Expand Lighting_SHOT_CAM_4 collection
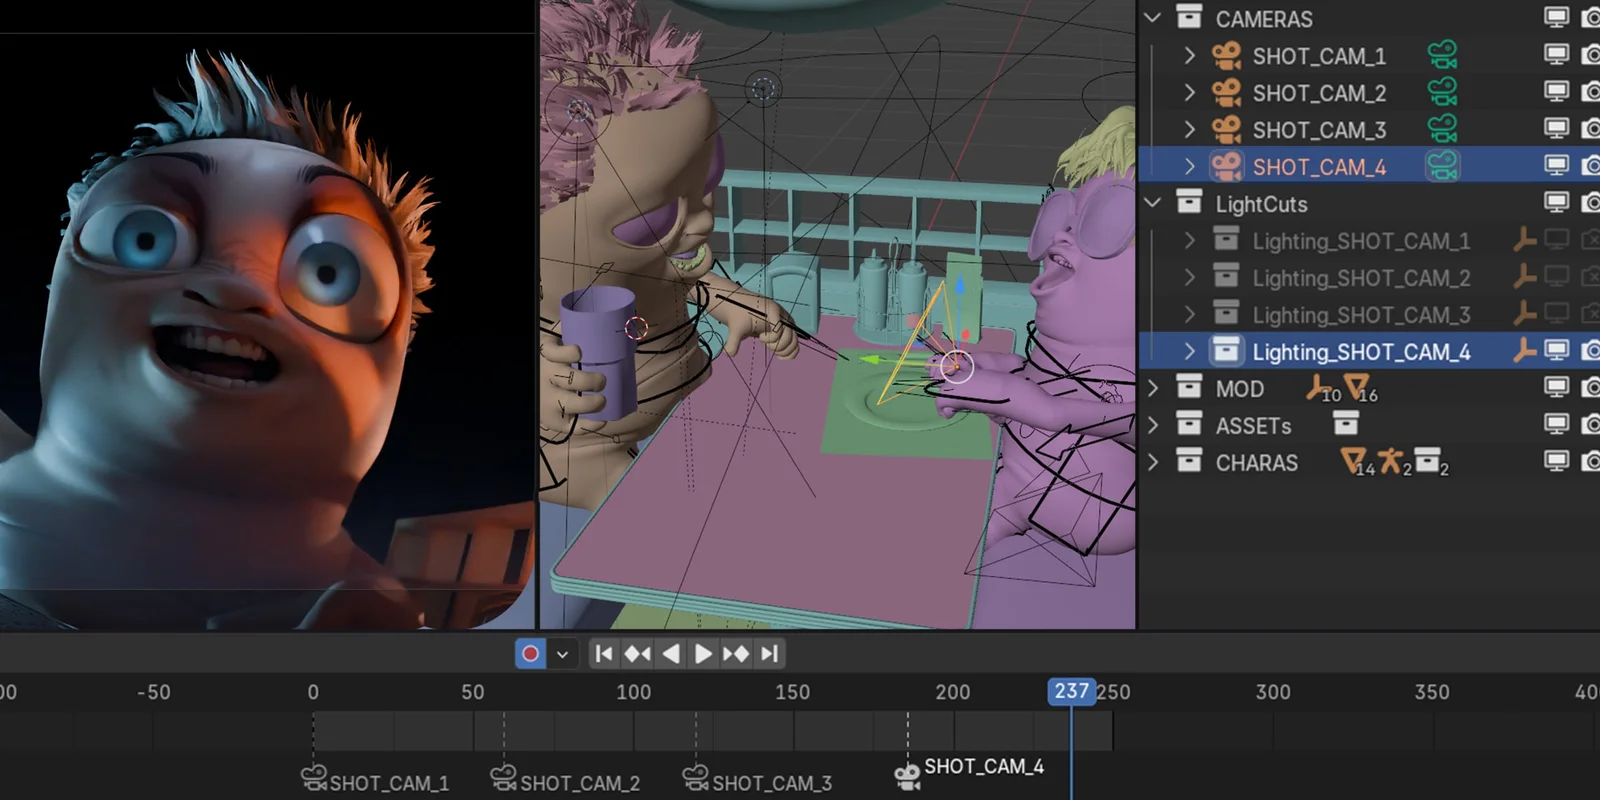1600x800 pixels. (1189, 351)
